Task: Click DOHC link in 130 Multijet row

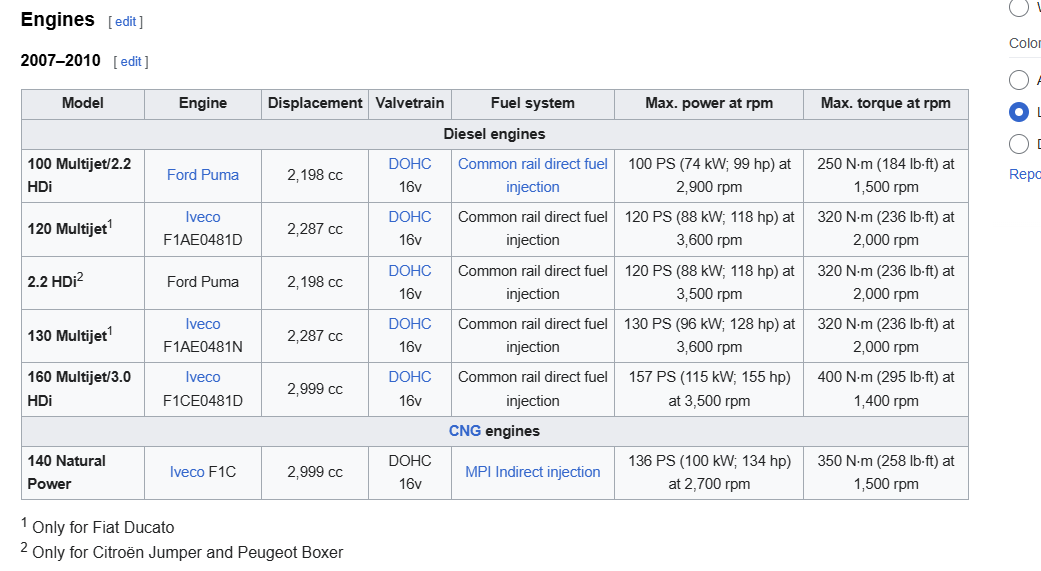Action: click(410, 324)
